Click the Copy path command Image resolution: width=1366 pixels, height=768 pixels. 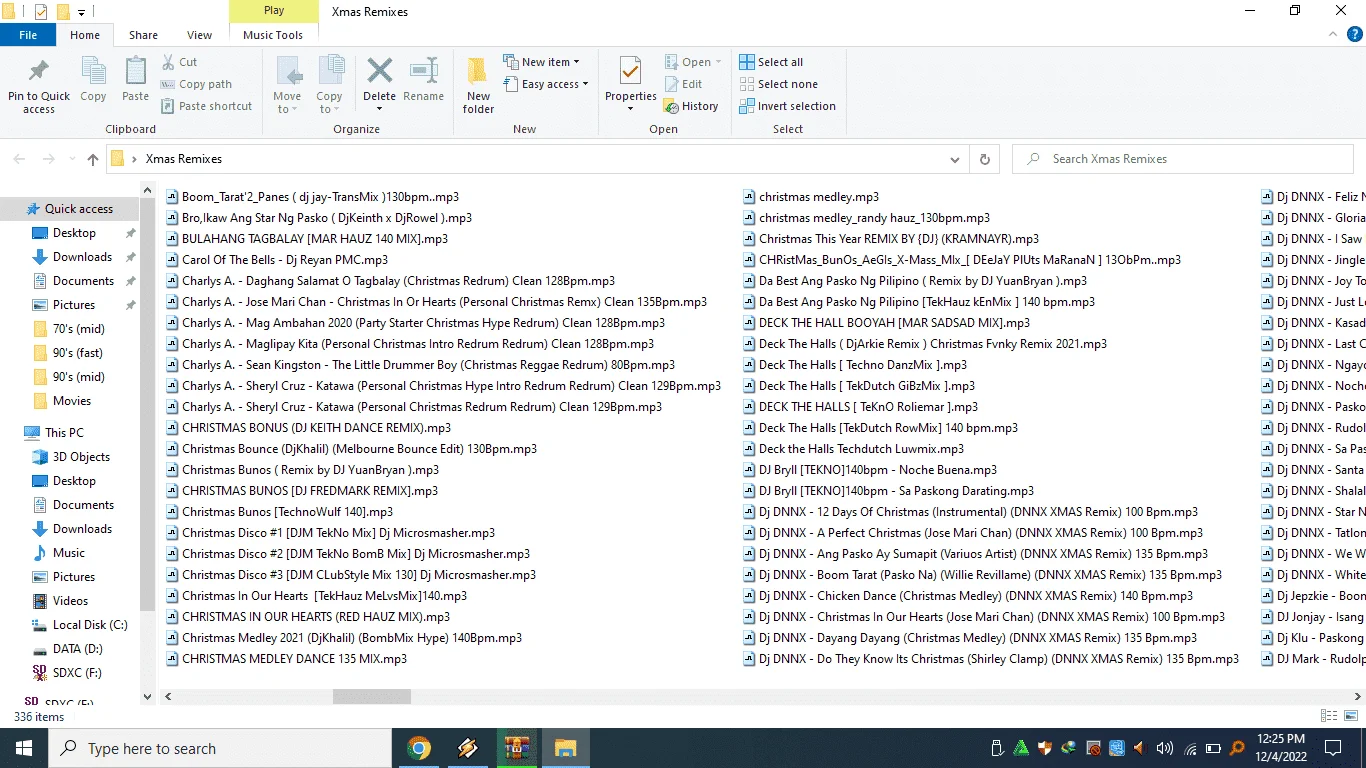[196, 84]
